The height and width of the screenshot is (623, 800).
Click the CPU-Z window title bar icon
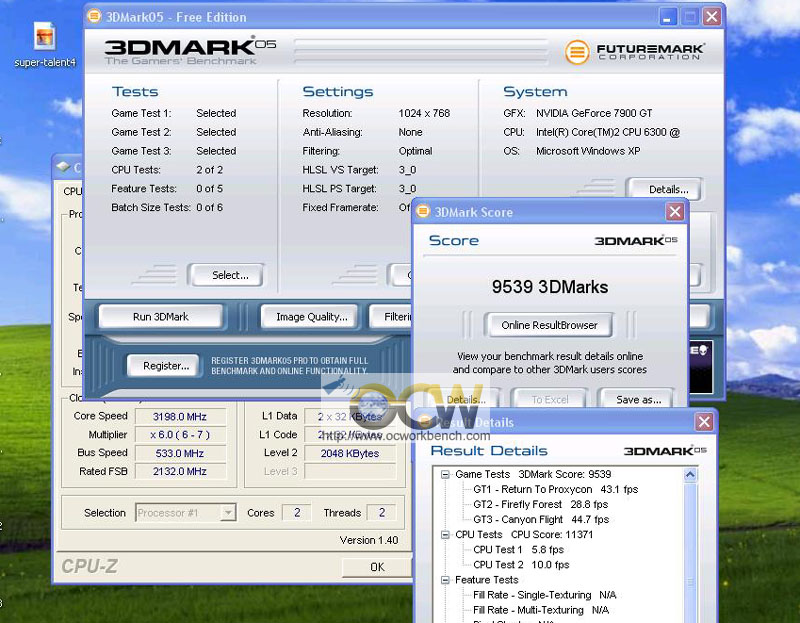[x=63, y=167]
